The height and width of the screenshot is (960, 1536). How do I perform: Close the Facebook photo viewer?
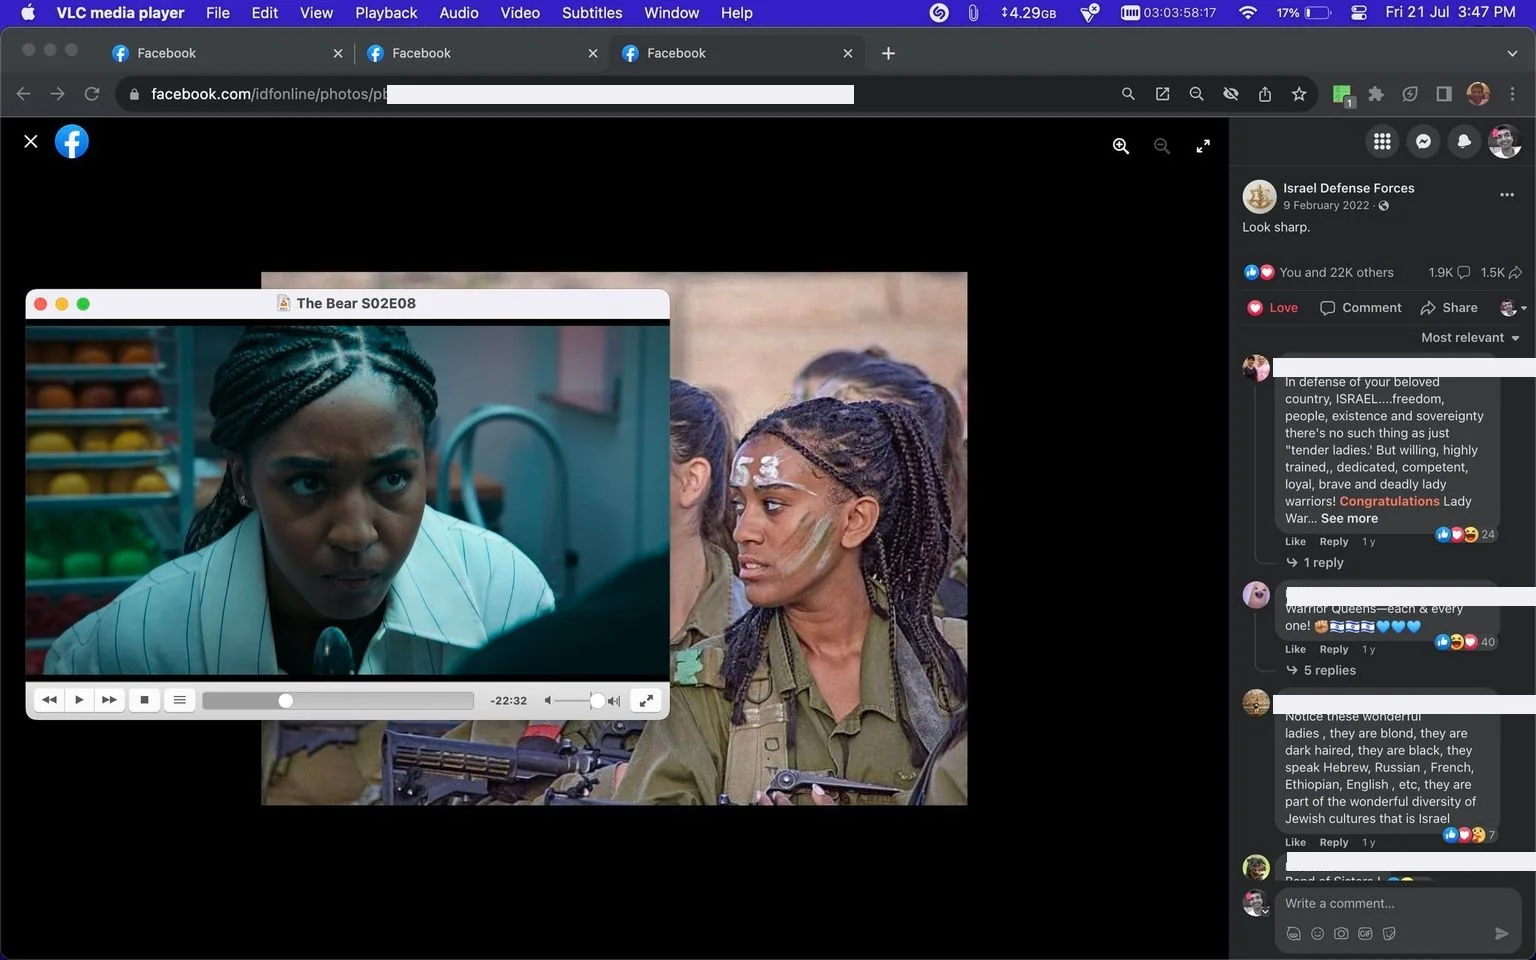click(x=31, y=141)
